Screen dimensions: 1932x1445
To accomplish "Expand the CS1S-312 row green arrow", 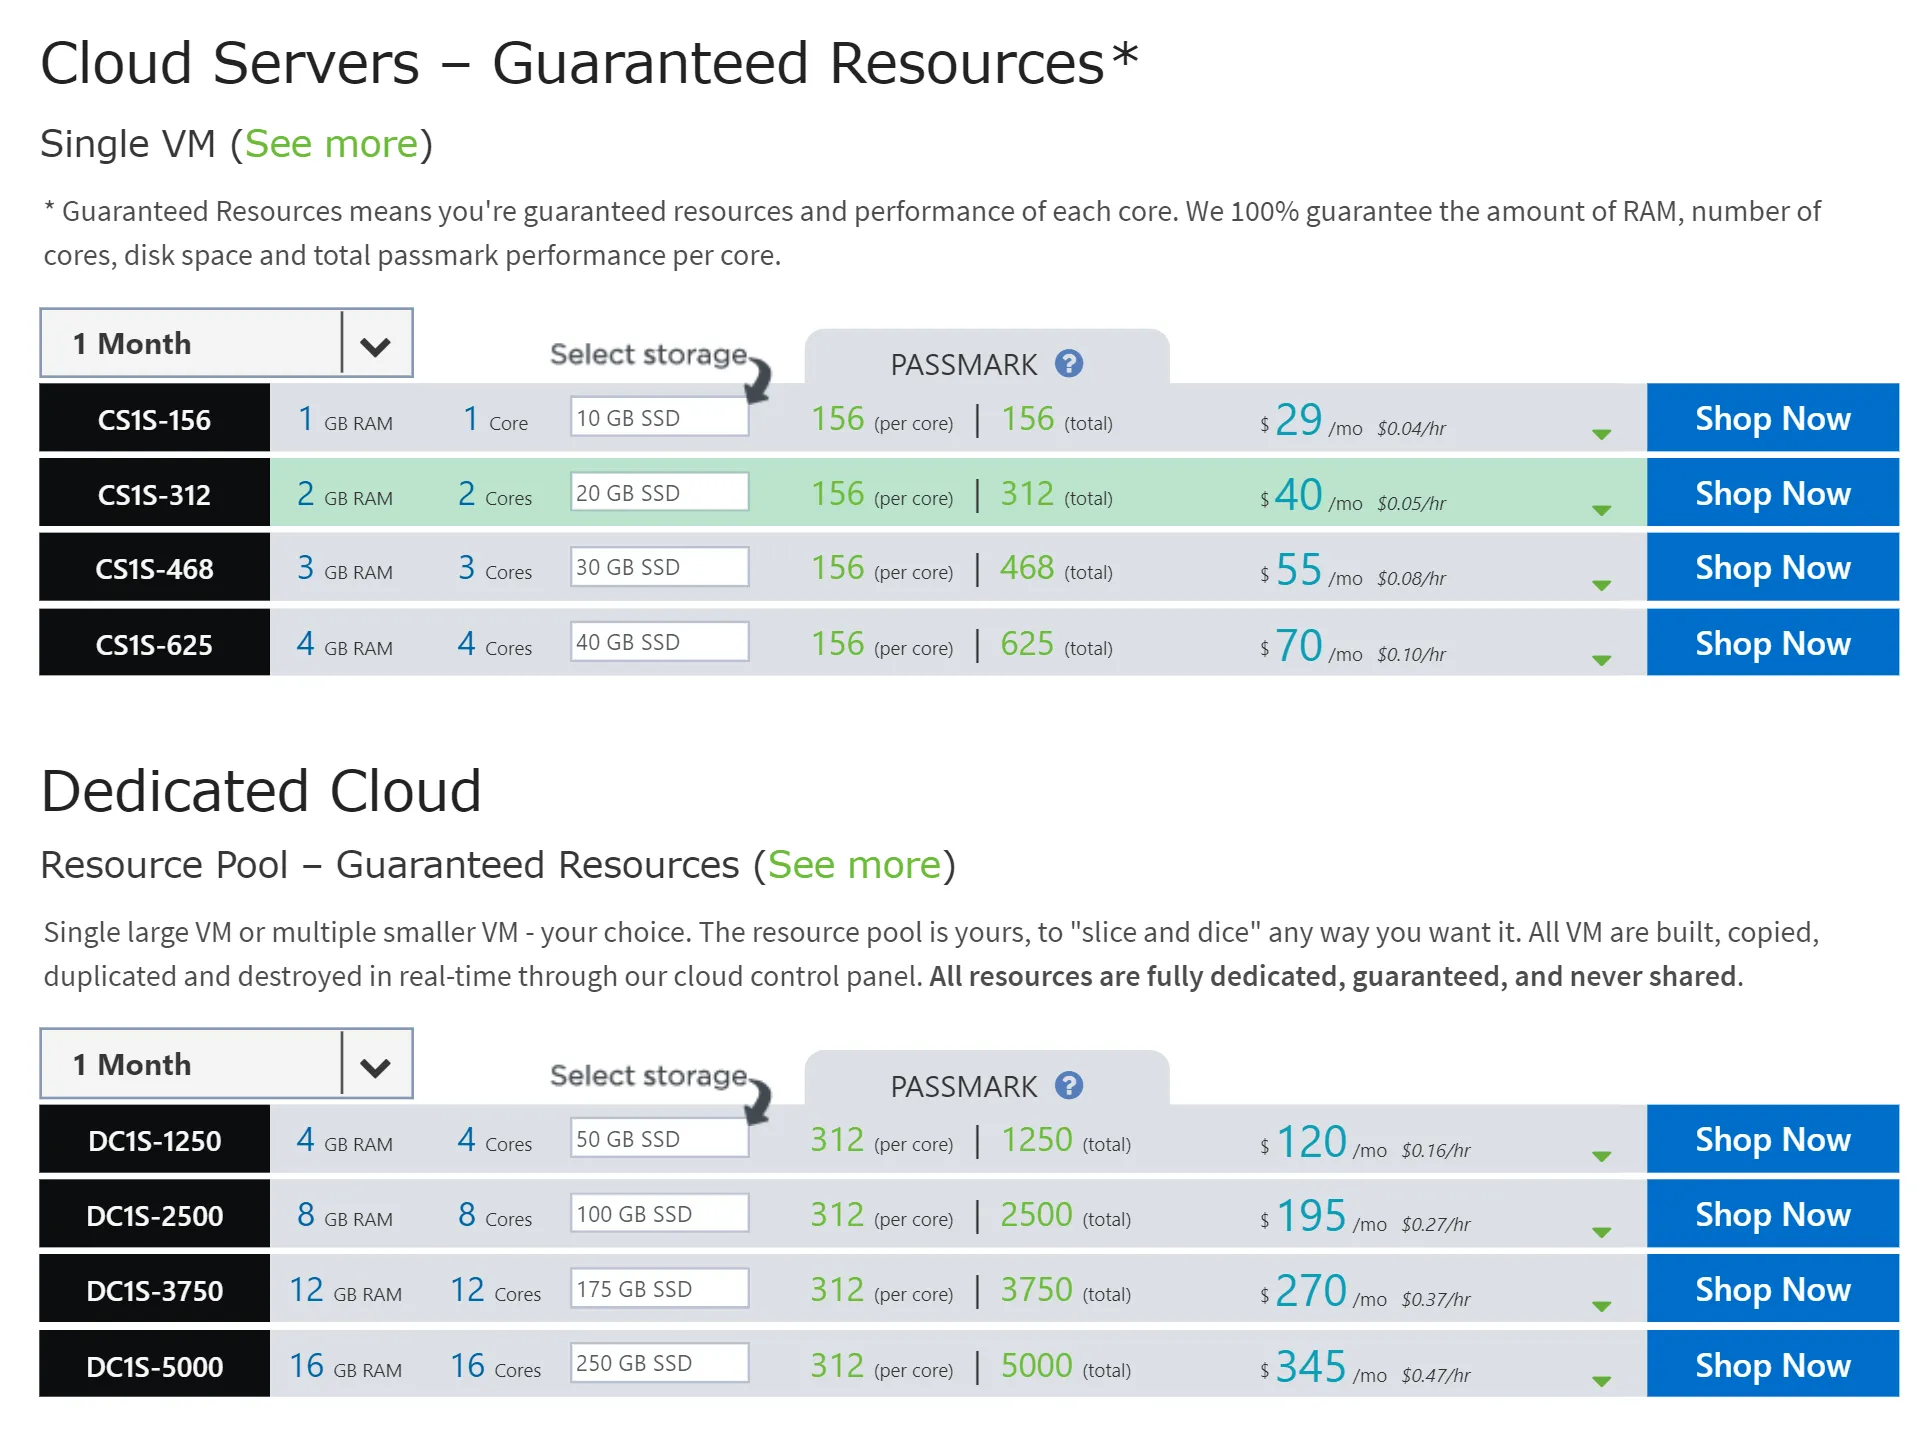I will [1602, 510].
